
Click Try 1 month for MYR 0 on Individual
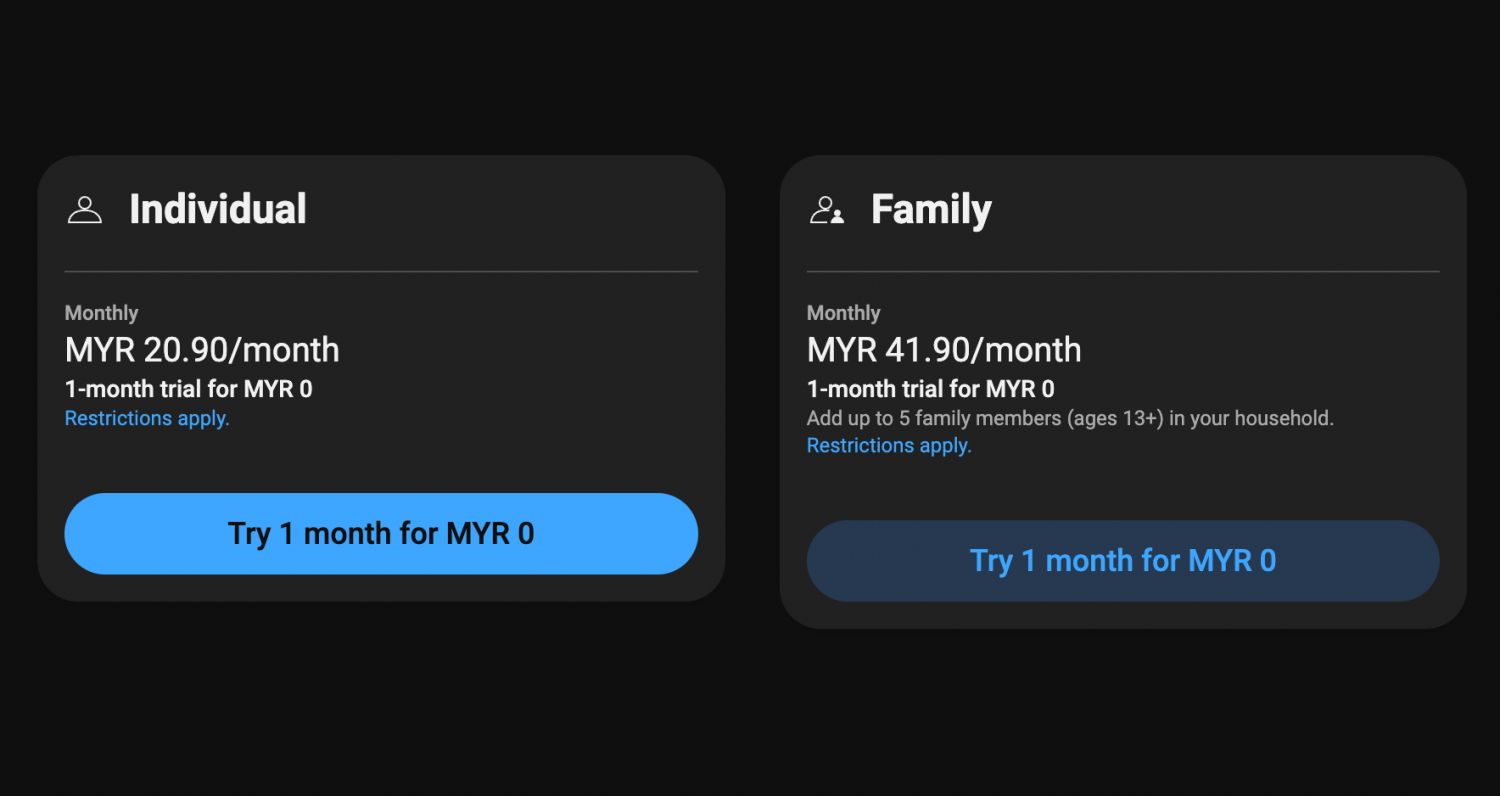[x=381, y=533]
